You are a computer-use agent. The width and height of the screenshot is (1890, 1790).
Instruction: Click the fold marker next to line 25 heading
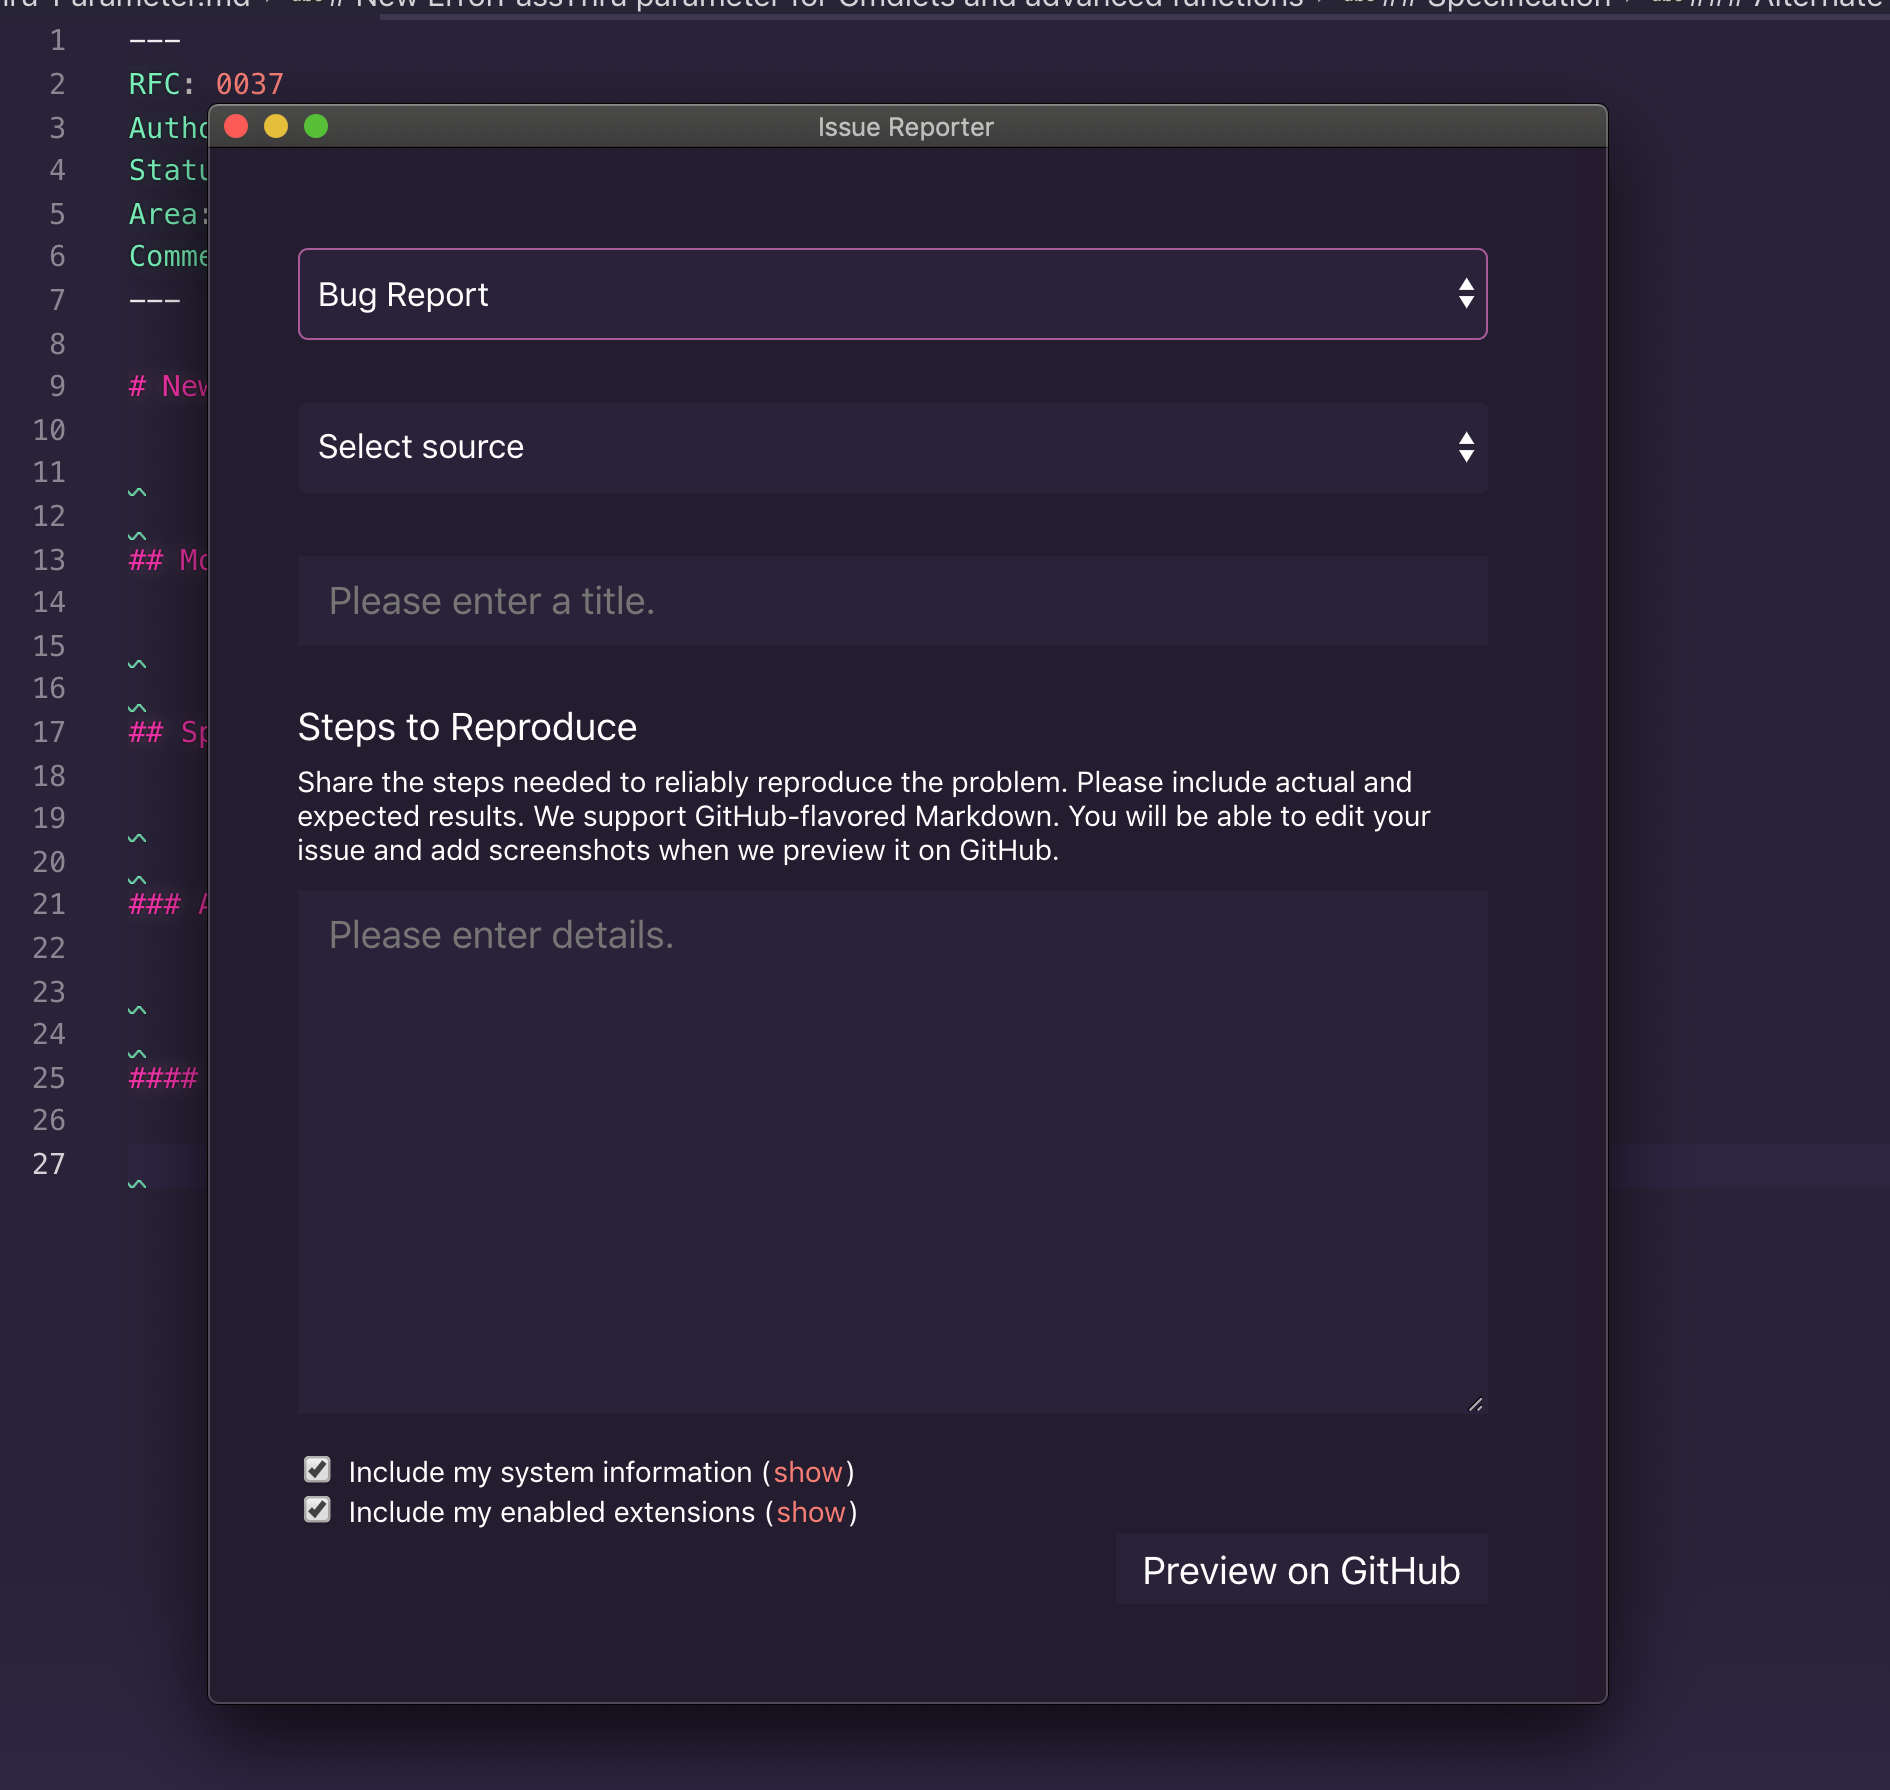tap(137, 1052)
